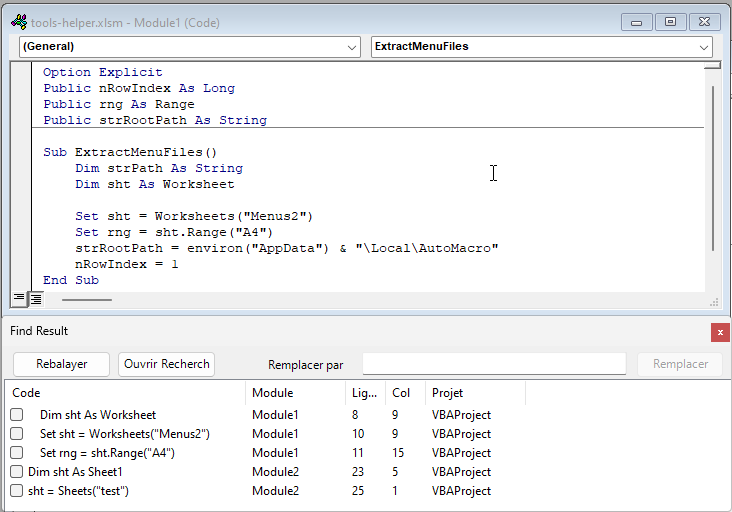Click the strRootPath = environ line
Viewport: 732px width, 512px height.
point(287,248)
